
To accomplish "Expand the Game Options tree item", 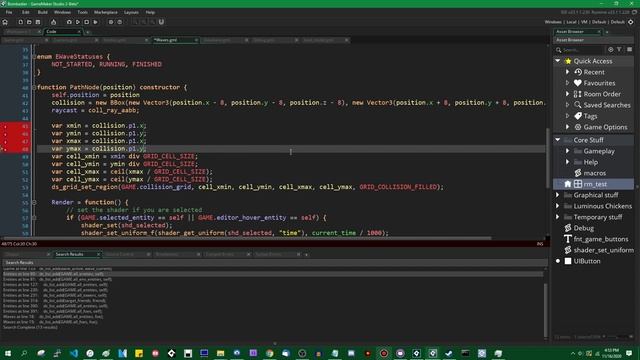I will (x=567, y=127).
